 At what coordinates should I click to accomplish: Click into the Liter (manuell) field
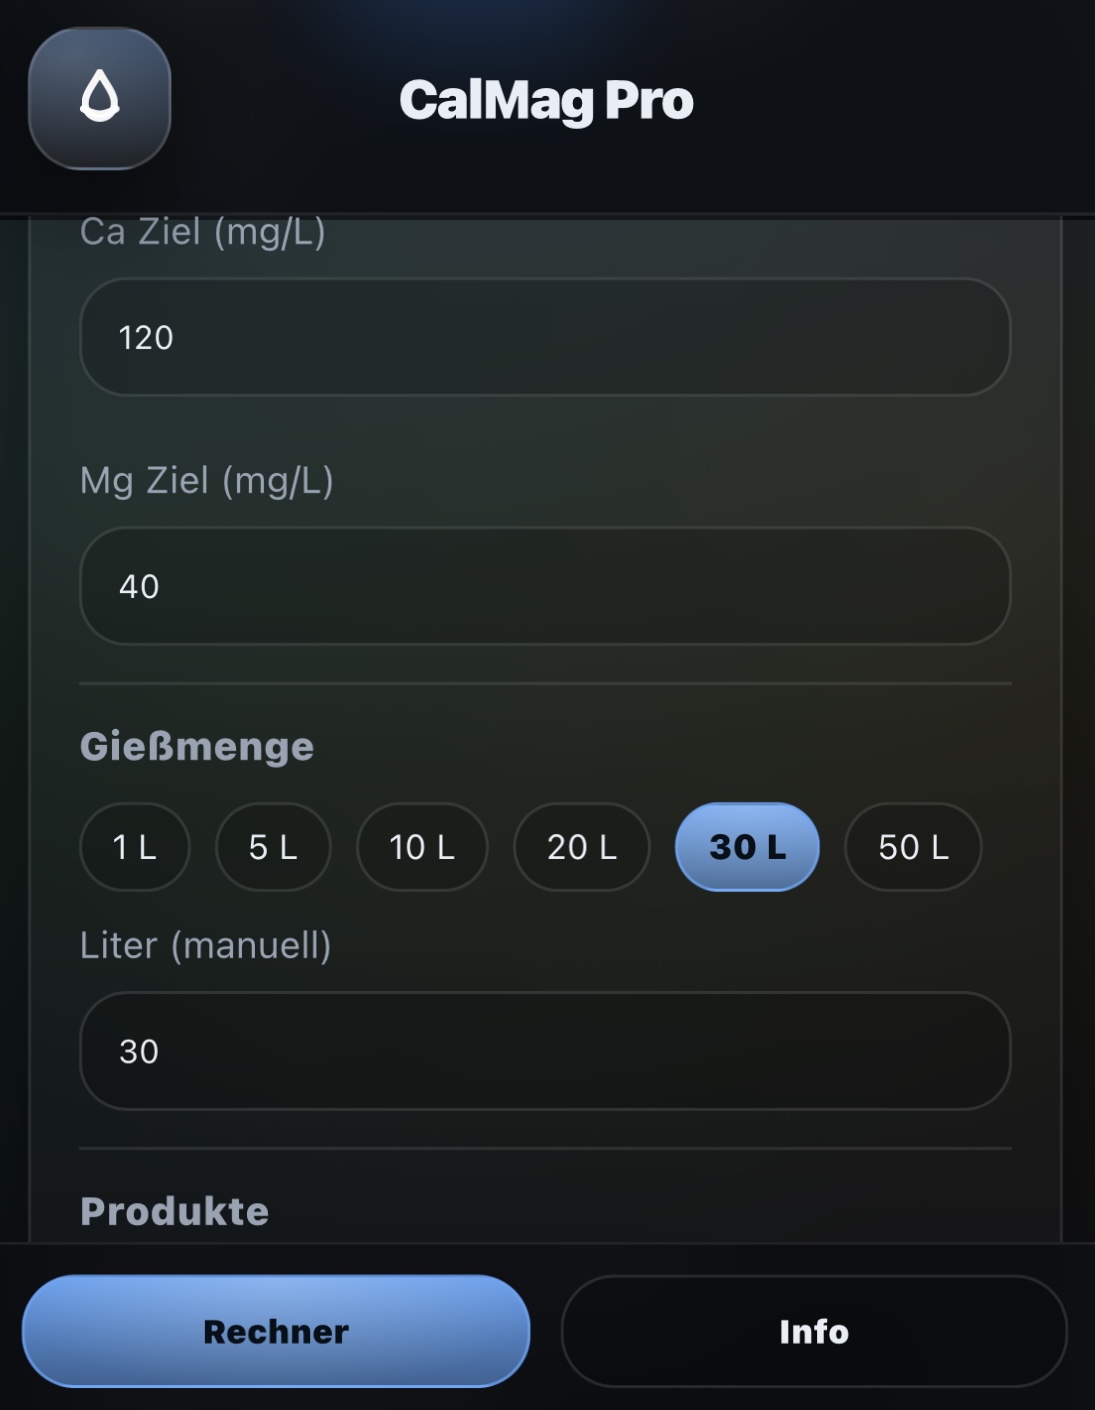click(x=545, y=1051)
